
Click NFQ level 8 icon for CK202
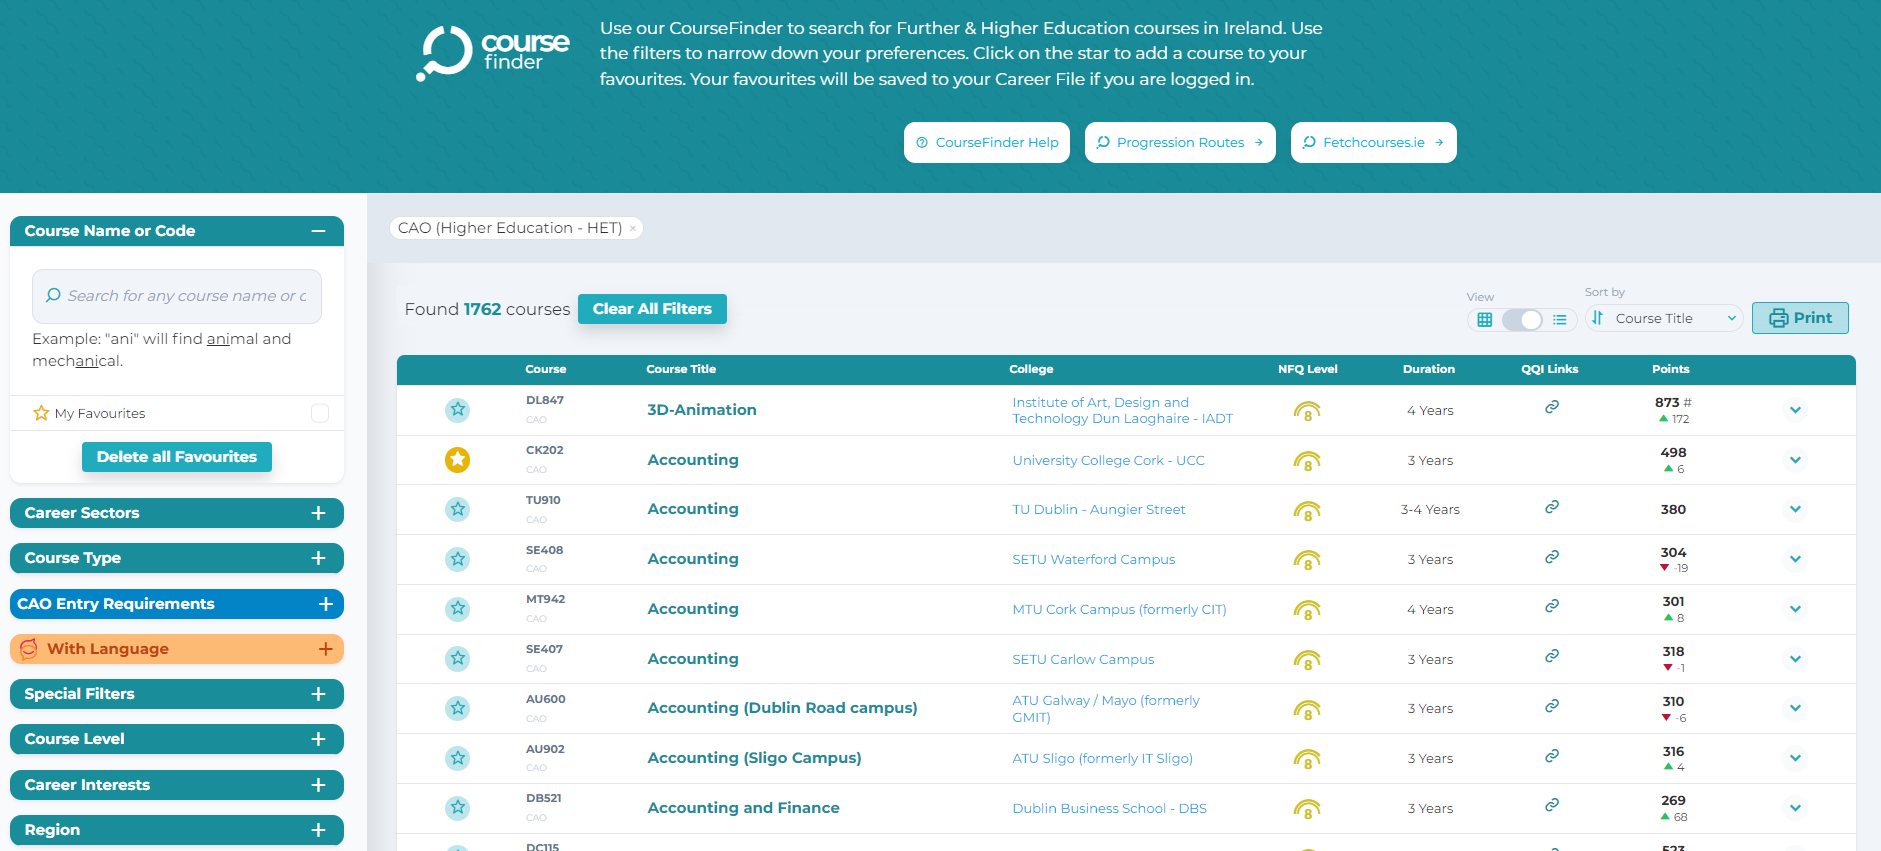tap(1307, 461)
